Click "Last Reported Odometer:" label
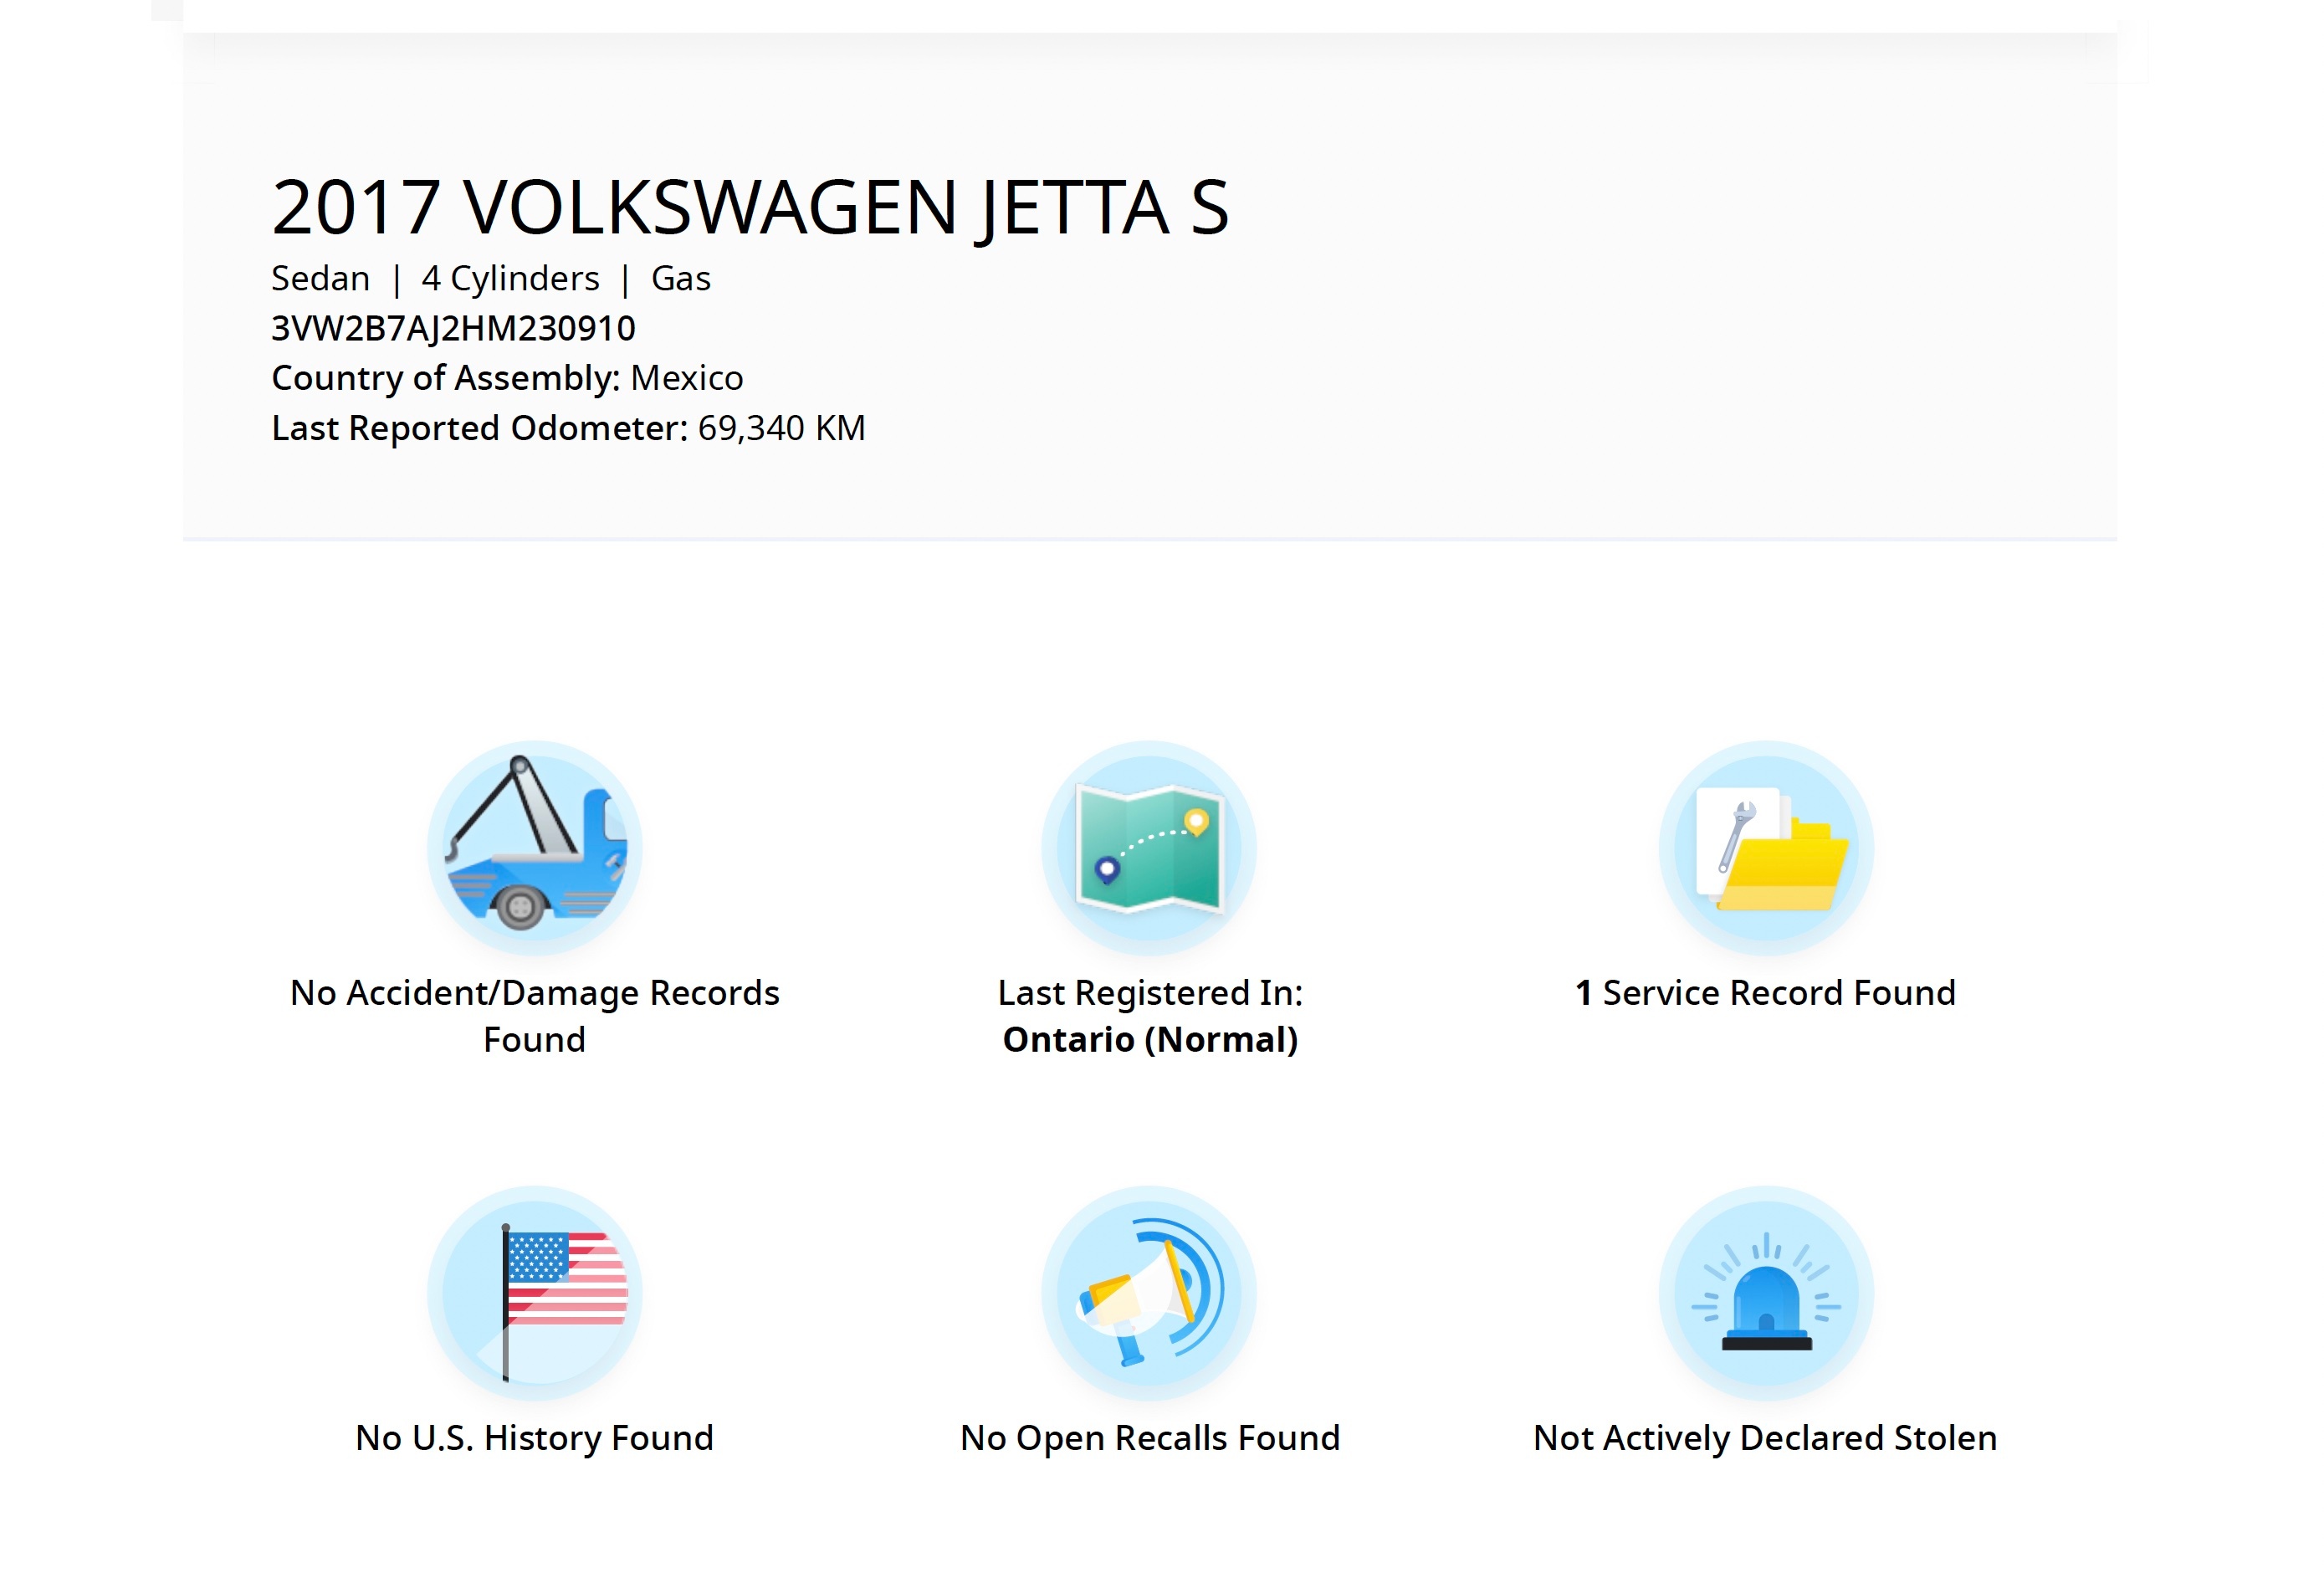Screen dimensions: 2324x1573 click(x=480, y=428)
